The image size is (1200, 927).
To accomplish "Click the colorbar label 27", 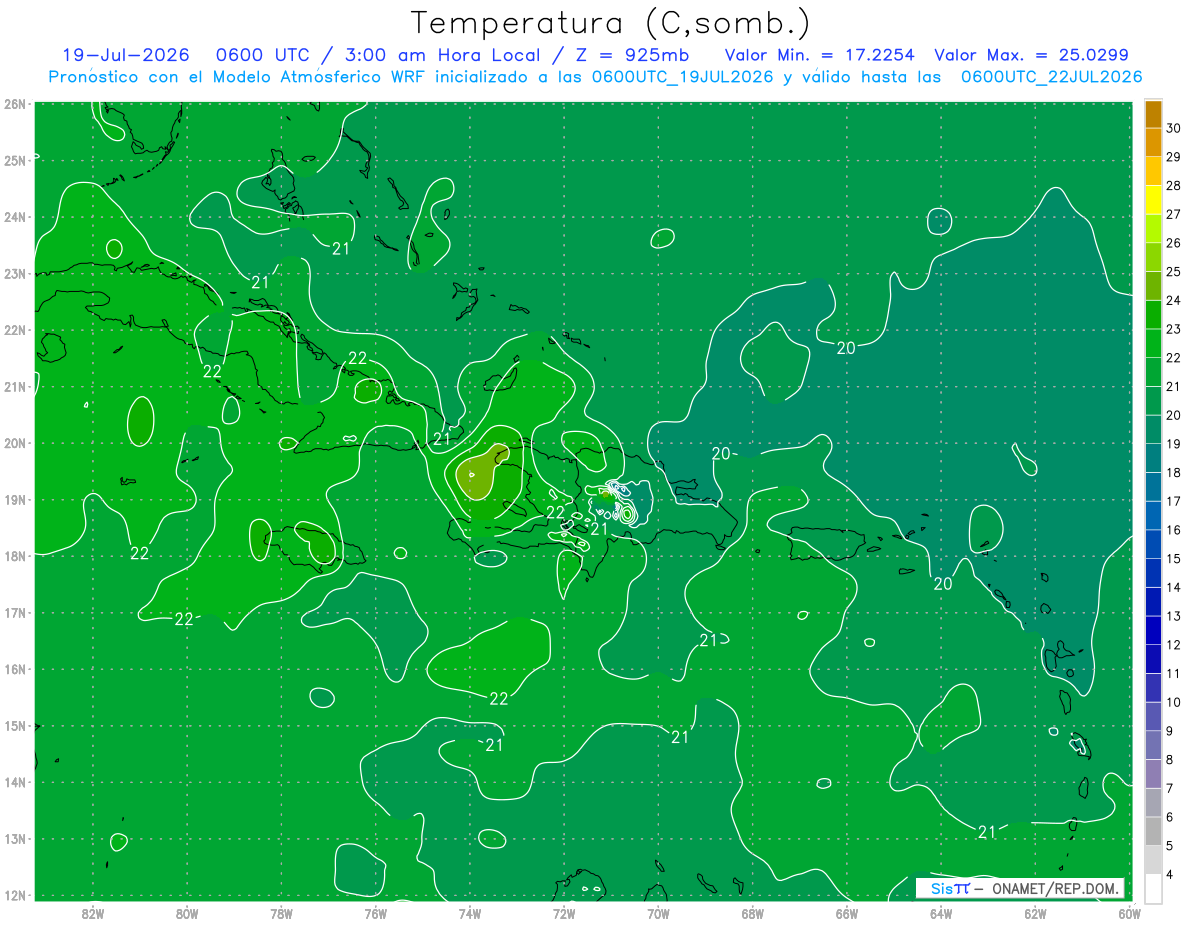I will point(1173,214).
